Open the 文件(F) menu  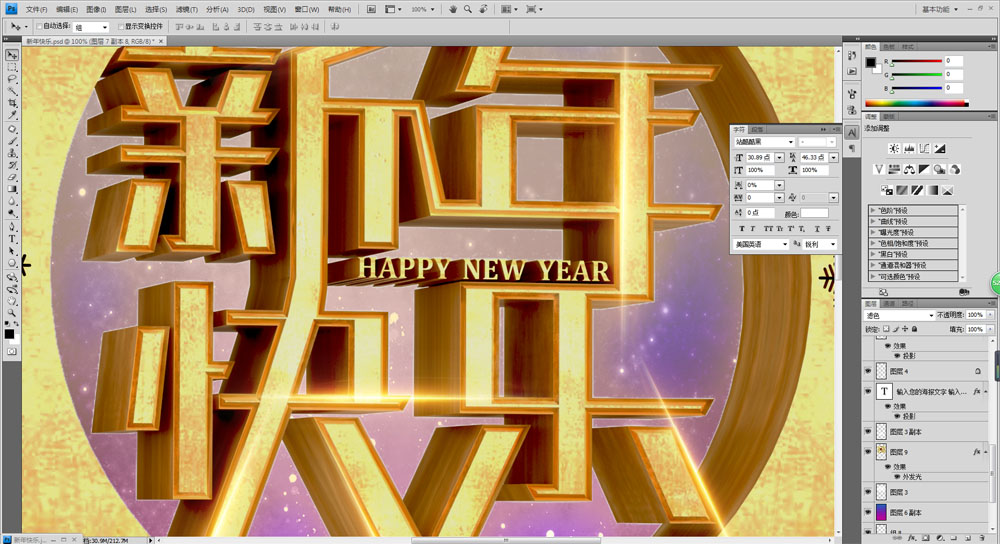coord(36,10)
